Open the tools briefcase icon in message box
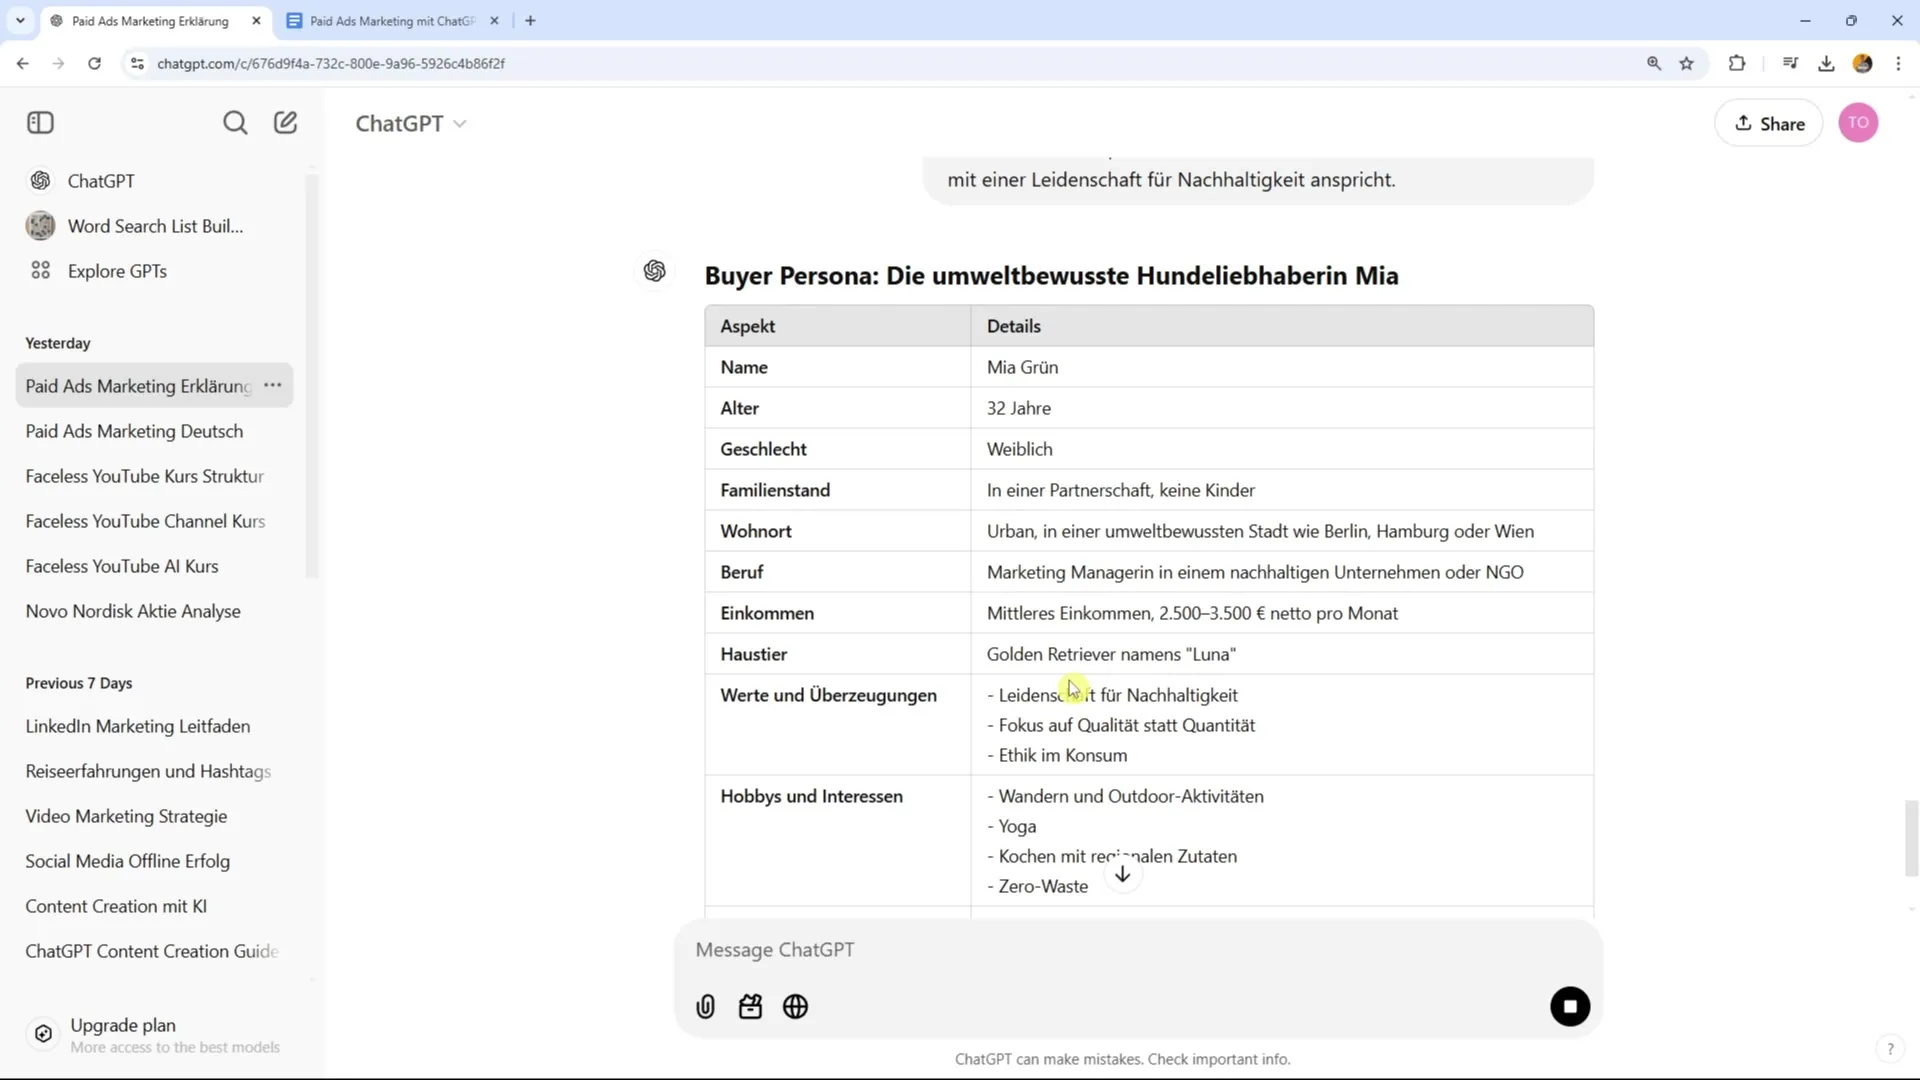The height and width of the screenshot is (1080, 1920). [x=751, y=1007]
